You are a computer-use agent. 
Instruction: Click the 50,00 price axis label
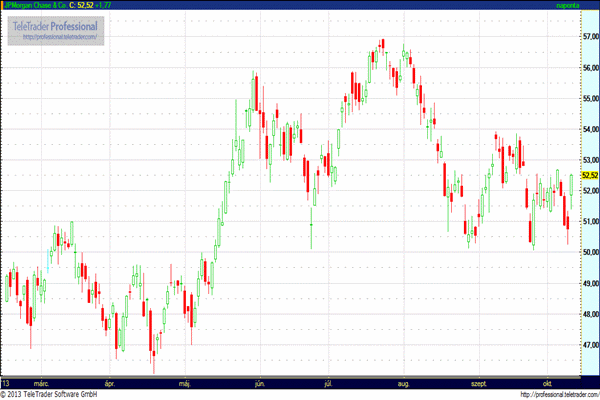pyautogui.click(x=589, y=252)
